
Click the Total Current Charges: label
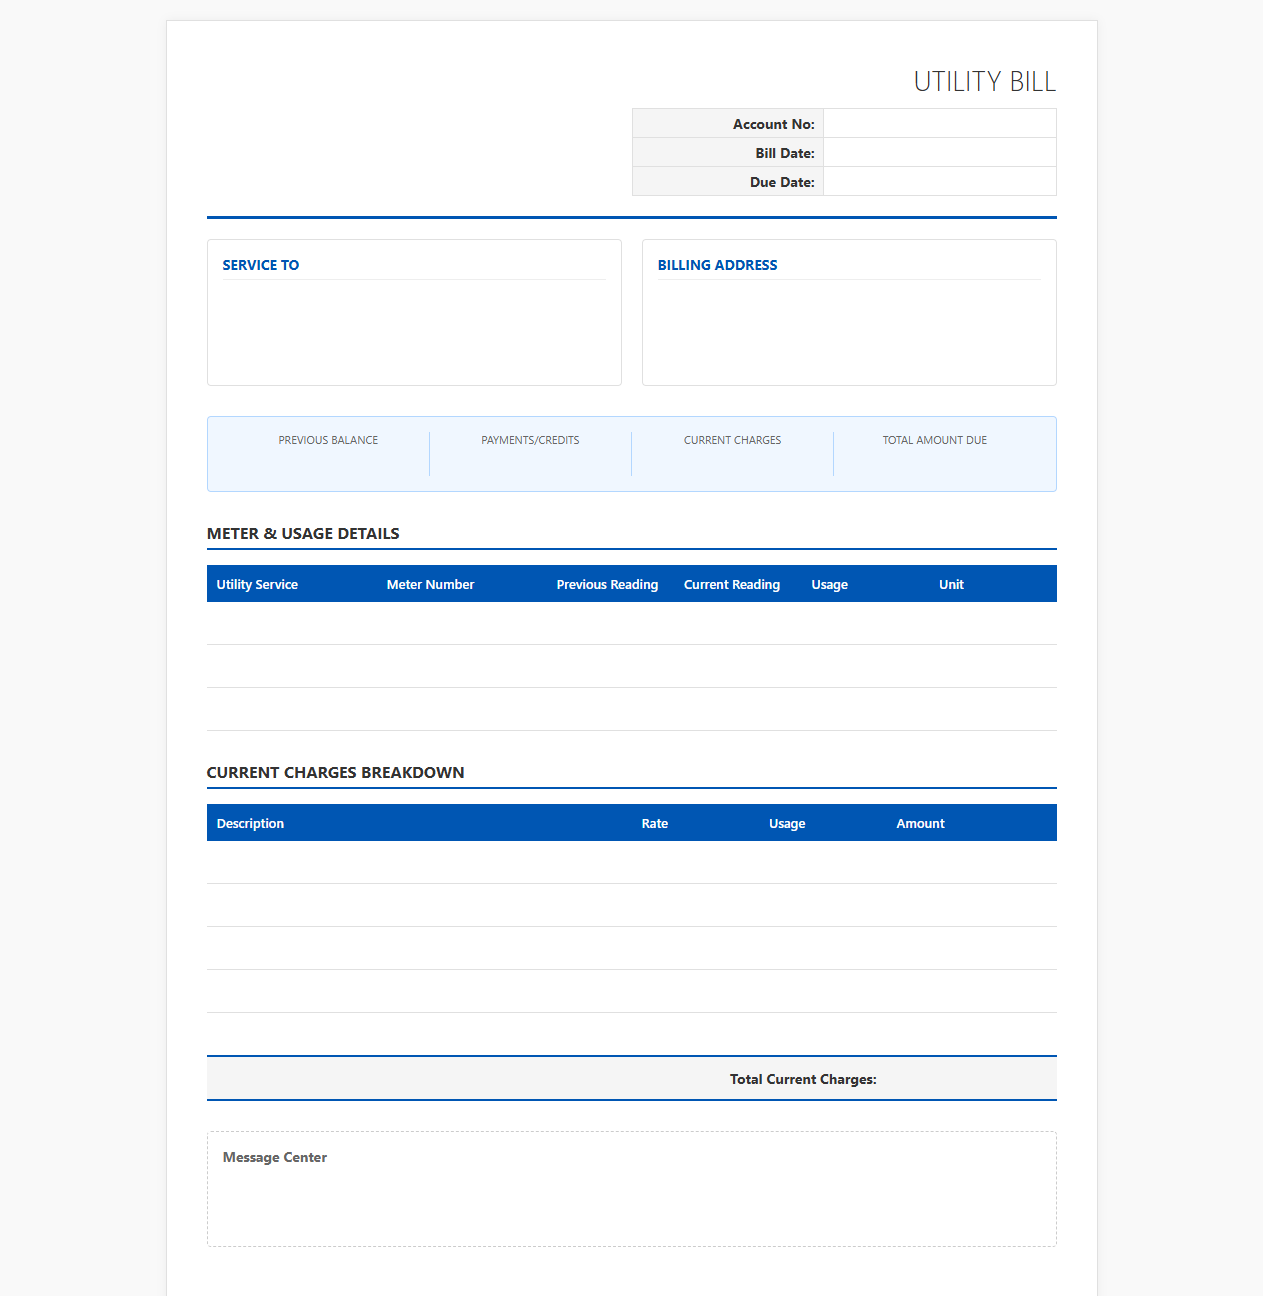(x=803, y=1080)
